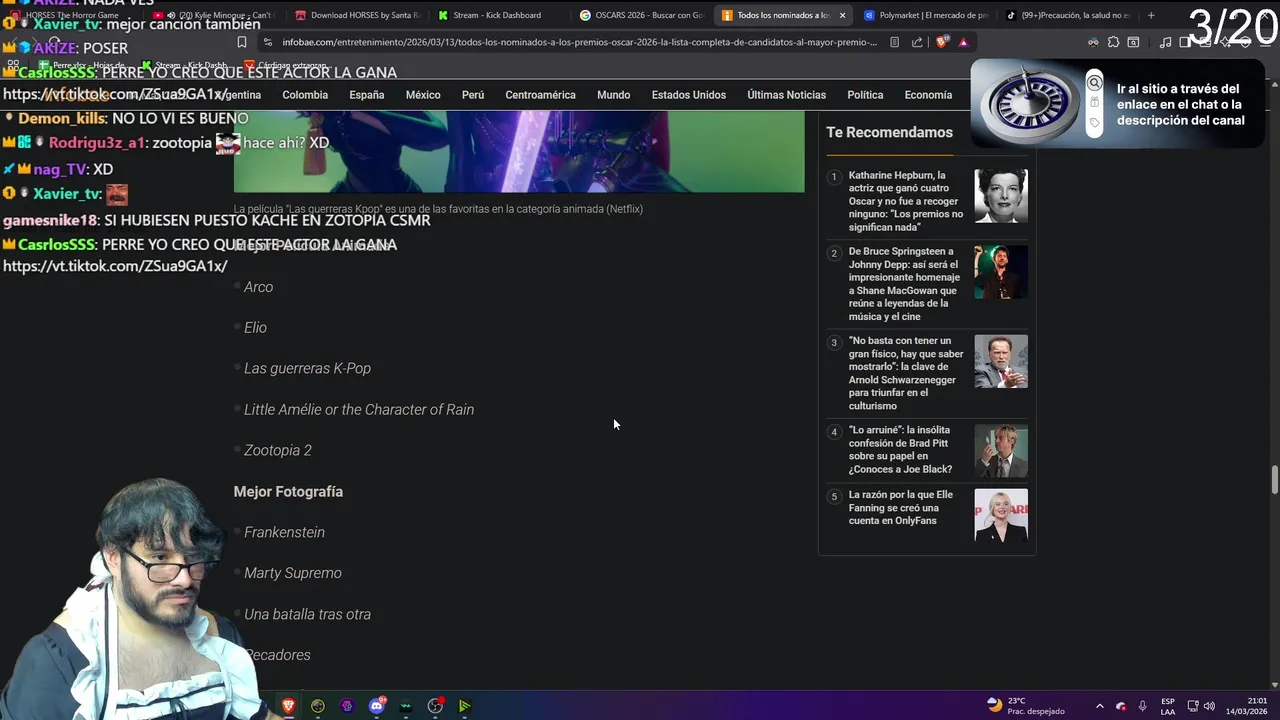Open the Economía section
The width and height of the screenshot is (1280, 720).
[x=928, y=95]
